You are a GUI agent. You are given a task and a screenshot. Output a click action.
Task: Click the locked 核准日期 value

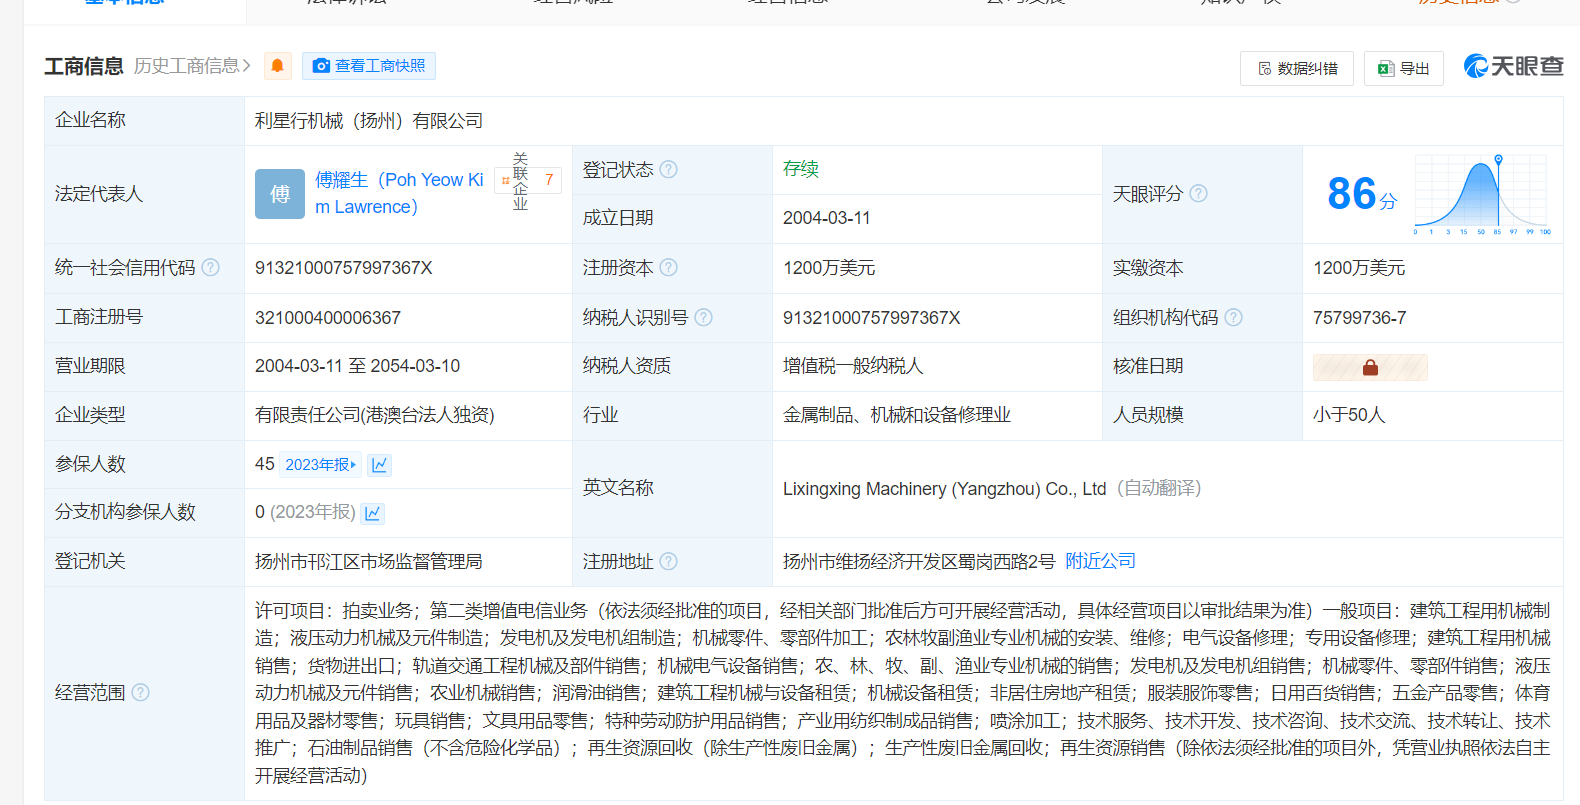[x=1370, y=367]
